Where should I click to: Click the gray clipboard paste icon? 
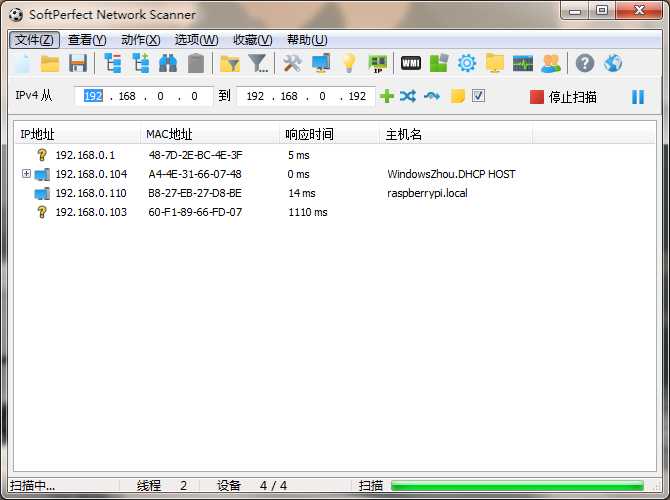196,64
